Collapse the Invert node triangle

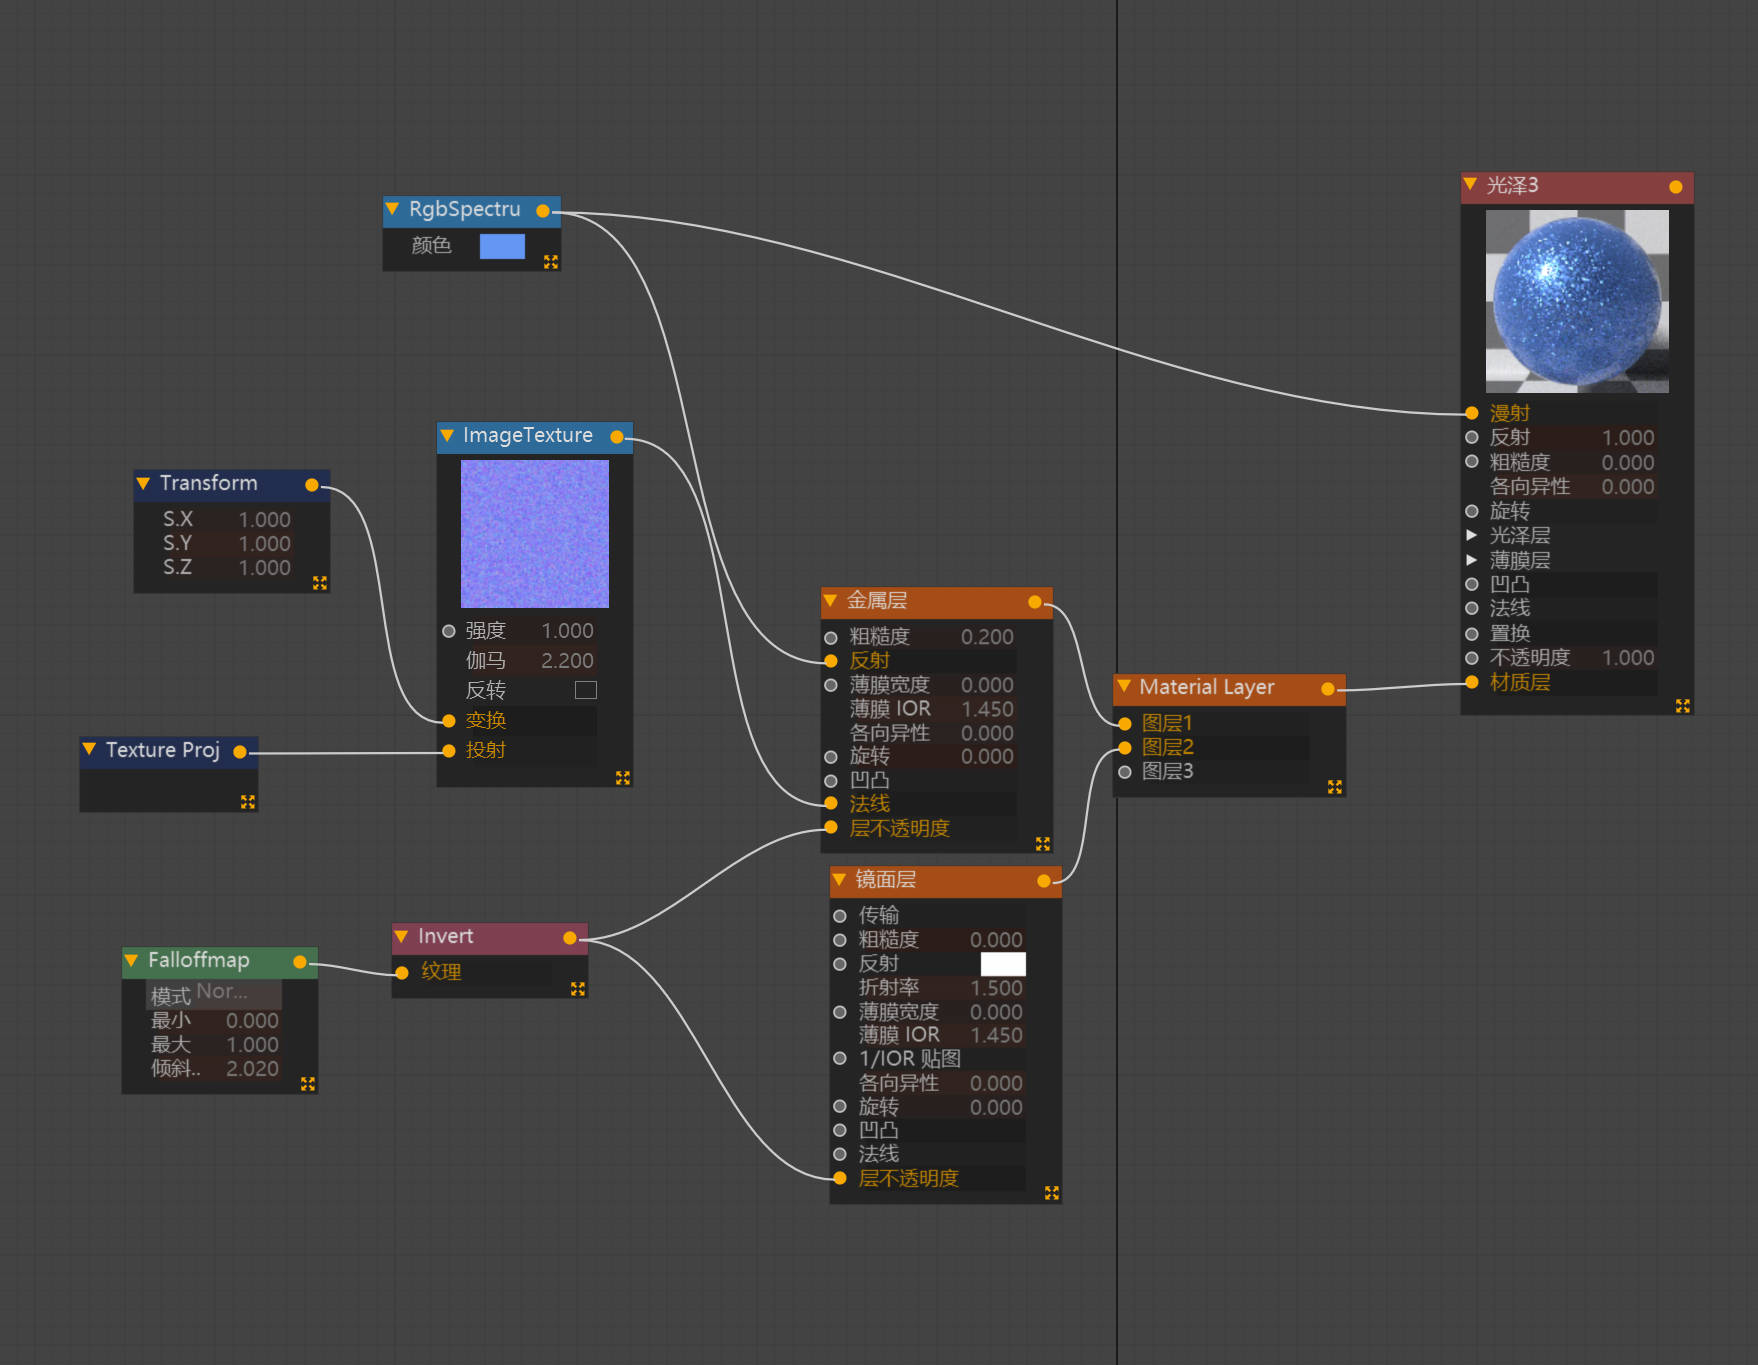(401, 937)
